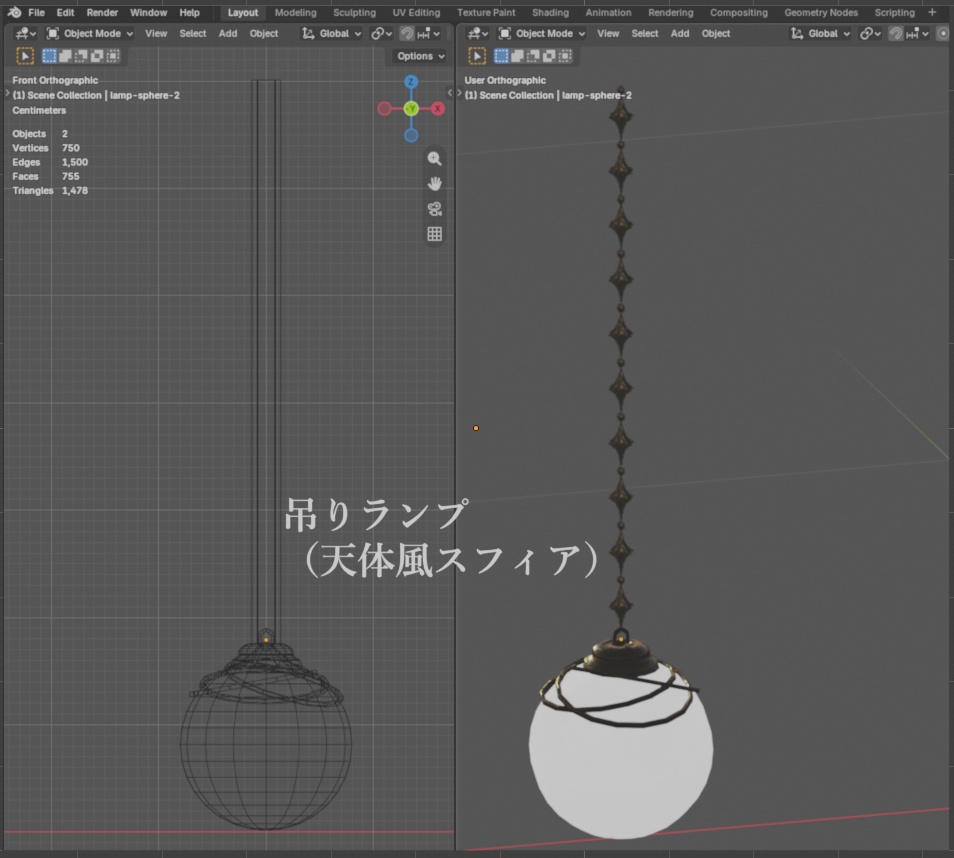Open the editor type dropdown in the right viewport
Viewport: 954px width, 858px height.
point(478,33)
